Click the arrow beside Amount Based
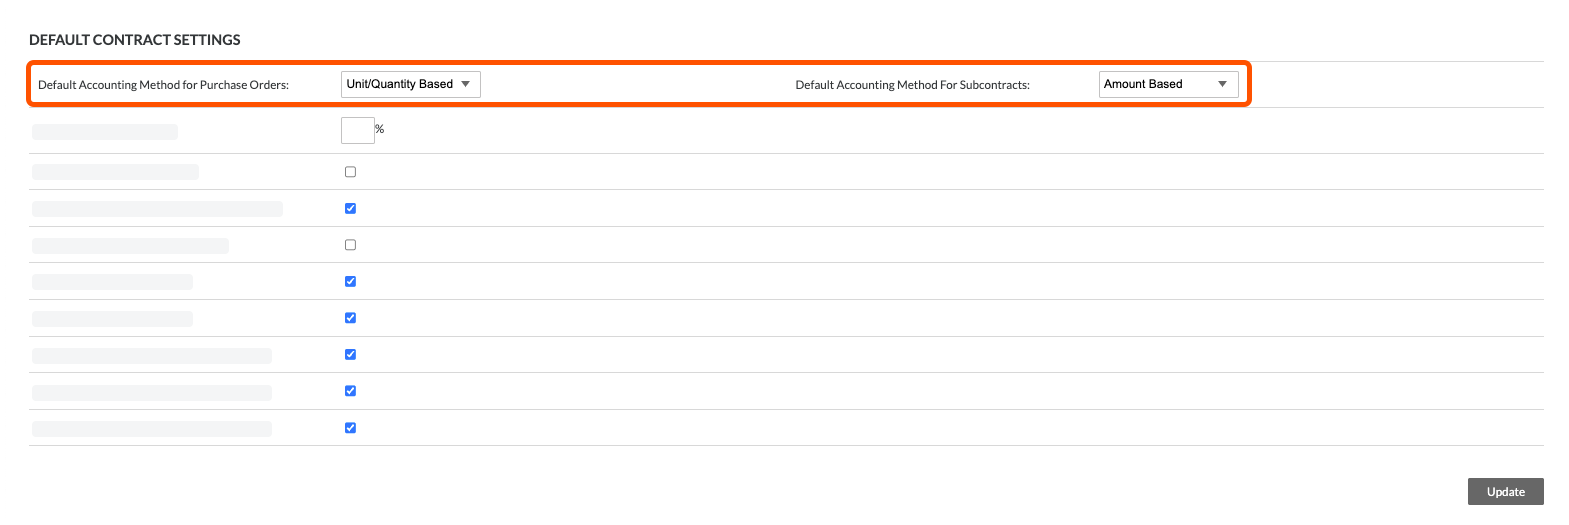Viewport: 1569px width, 525px height. [x=1222, y=84]
